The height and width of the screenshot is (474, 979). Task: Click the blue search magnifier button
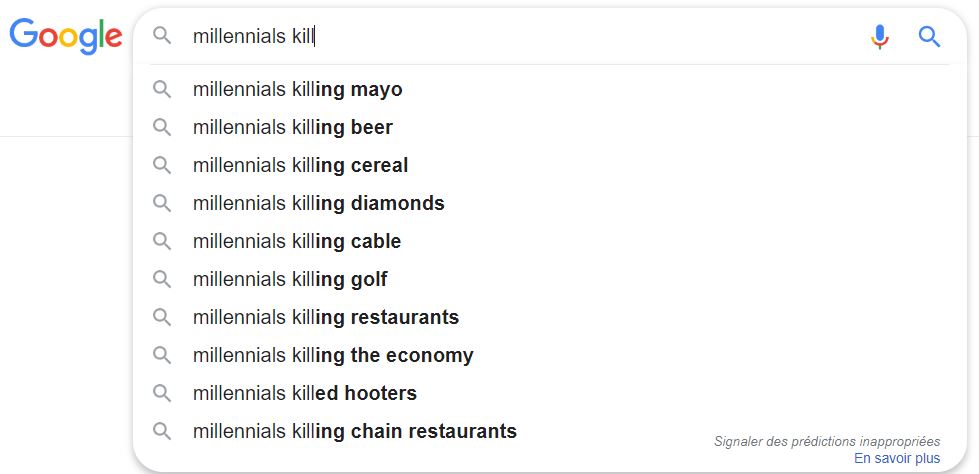coord(929,37)
